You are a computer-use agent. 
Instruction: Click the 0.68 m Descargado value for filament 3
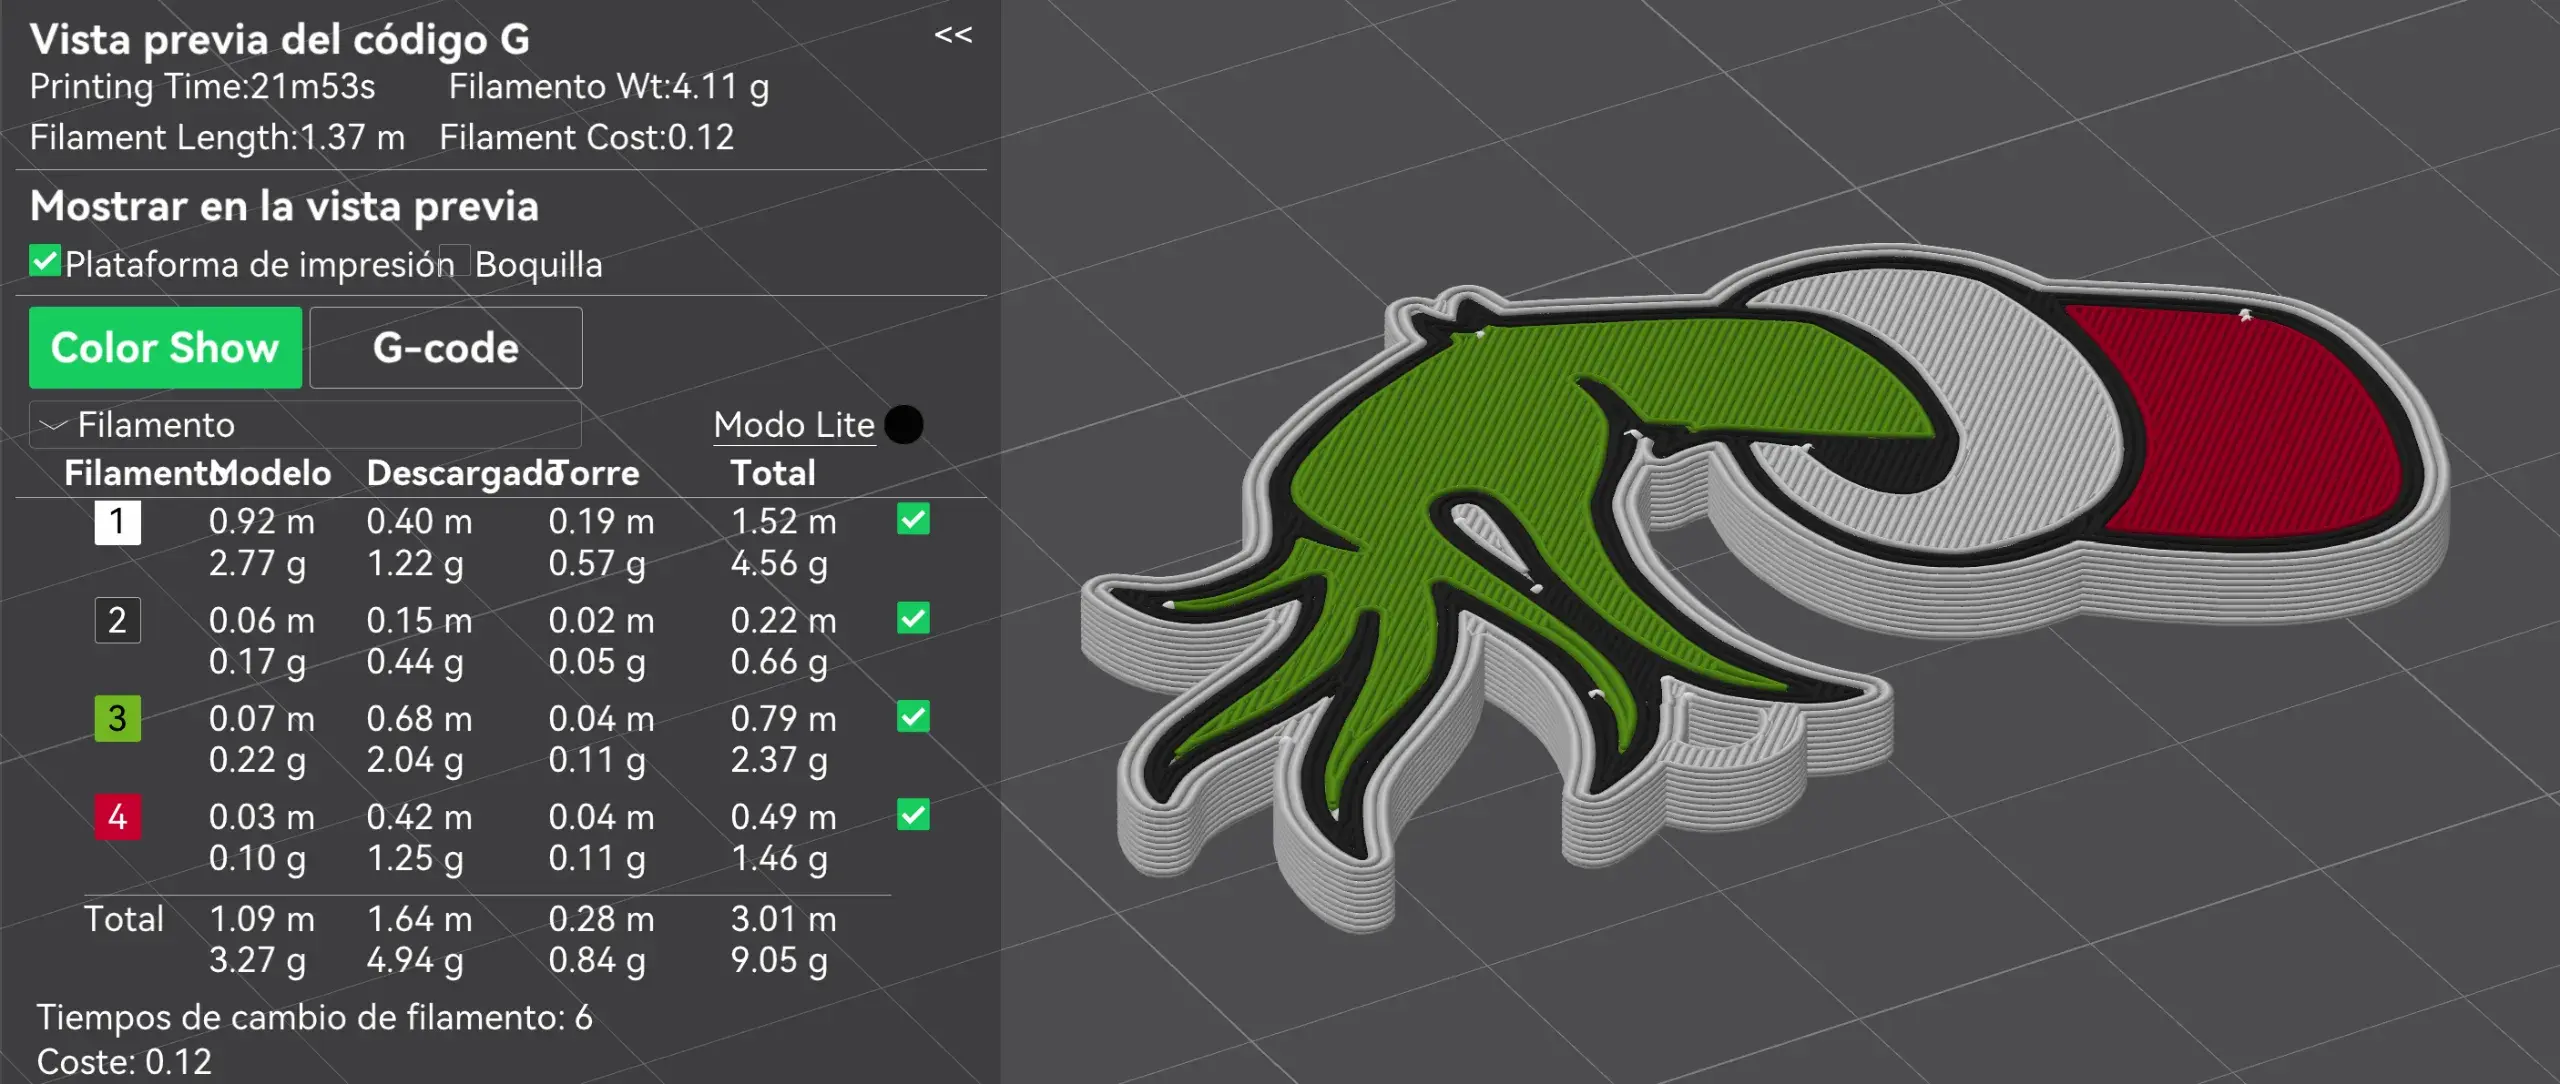tap(419, 718)
